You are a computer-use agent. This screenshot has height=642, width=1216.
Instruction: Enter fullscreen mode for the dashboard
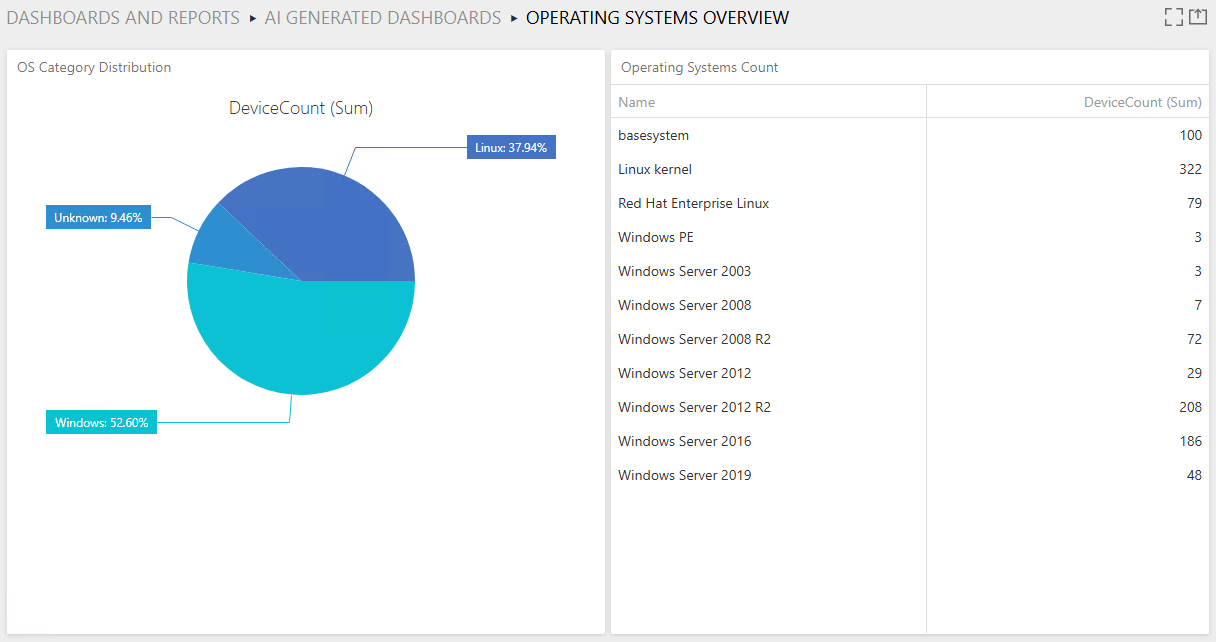1174,17
